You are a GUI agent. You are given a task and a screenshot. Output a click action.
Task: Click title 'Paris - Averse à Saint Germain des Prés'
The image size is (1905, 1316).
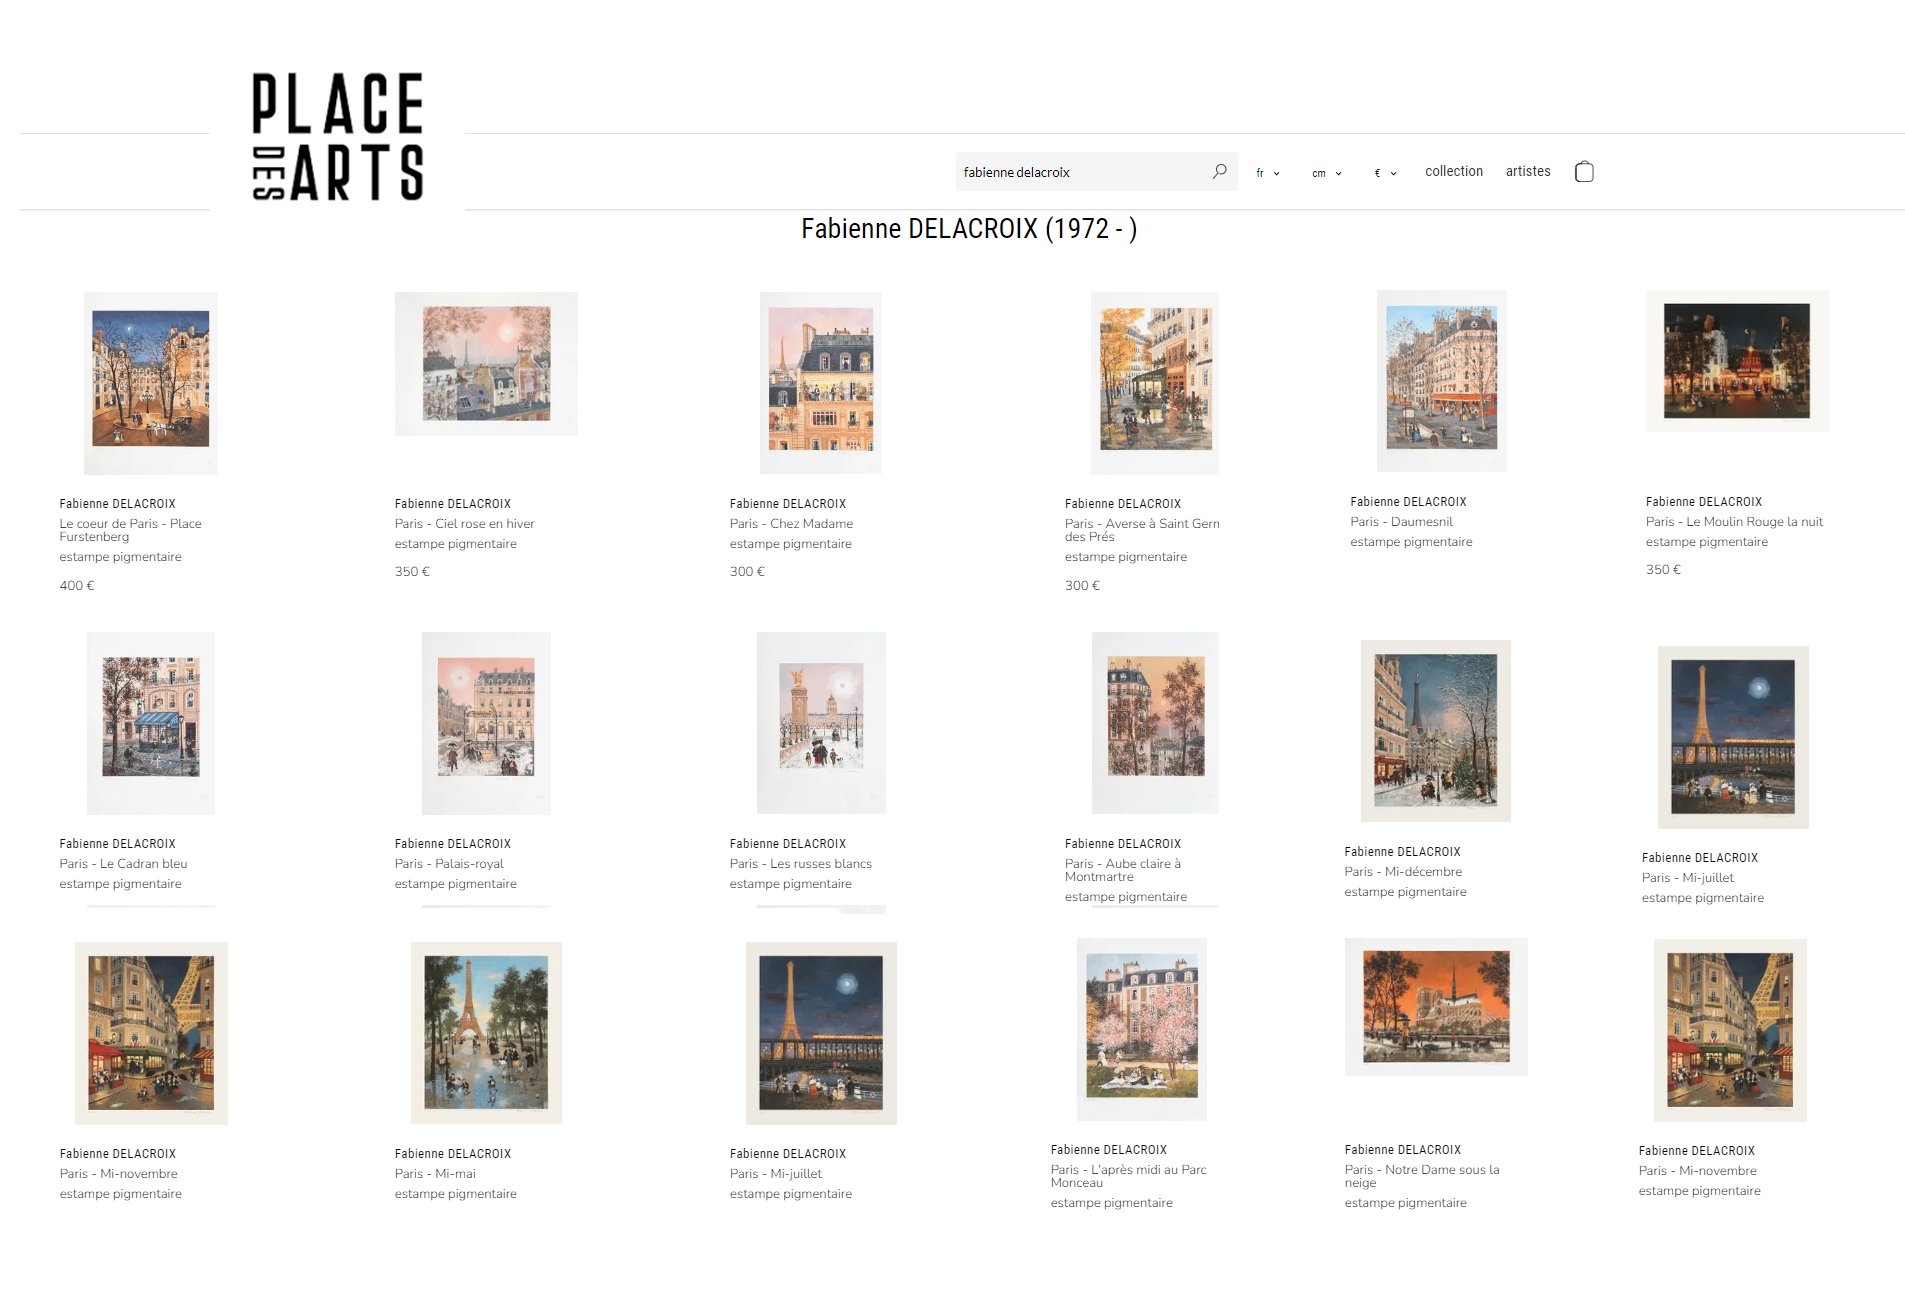tap(1142, 530)
